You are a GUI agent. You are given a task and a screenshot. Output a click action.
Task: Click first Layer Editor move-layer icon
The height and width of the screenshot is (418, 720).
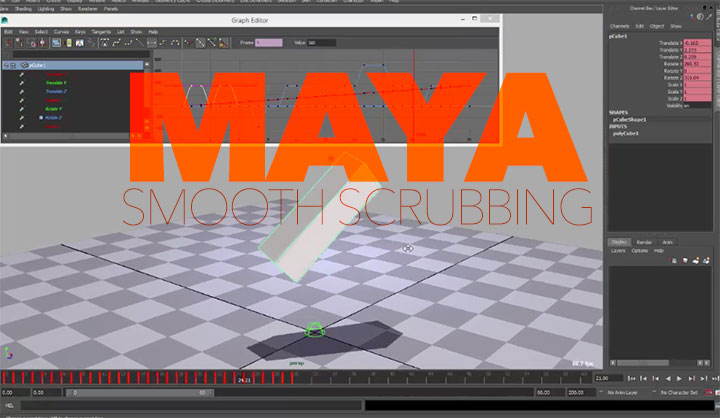click(674, 260)
